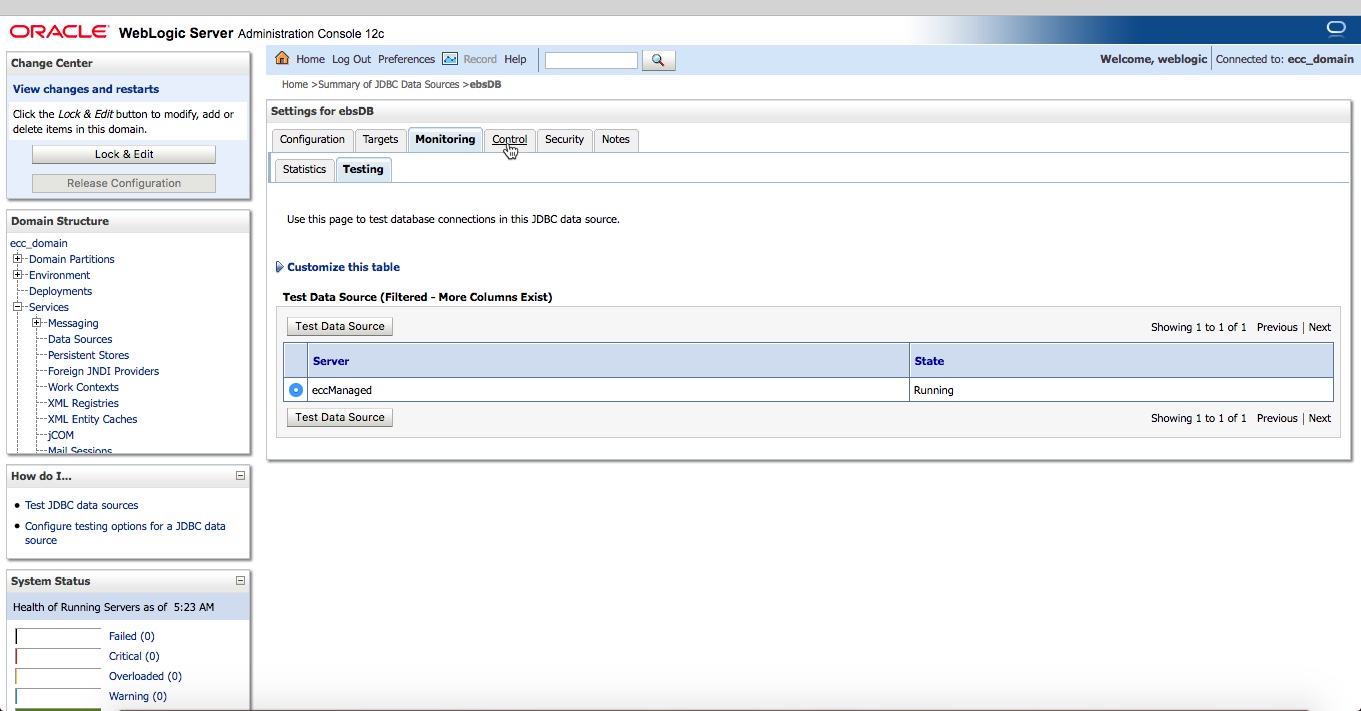Collapse the How do I panel
Screen dimensions: 1361x711
coord(240,476)
